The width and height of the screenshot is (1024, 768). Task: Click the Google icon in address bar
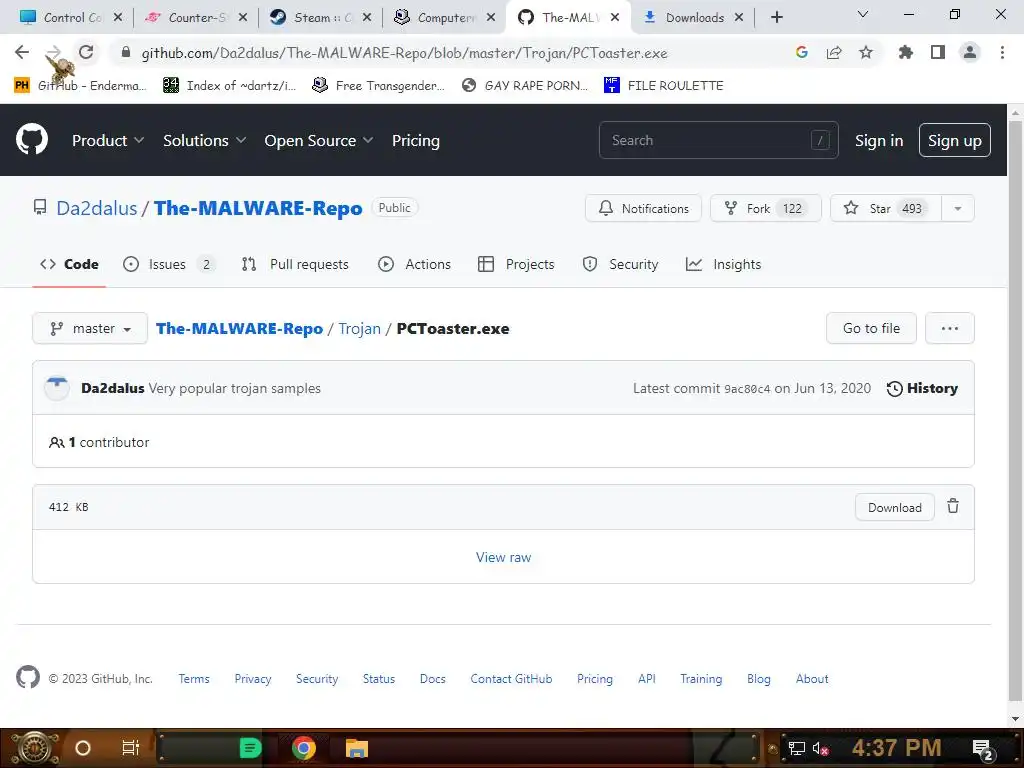(x=802, y=53)
